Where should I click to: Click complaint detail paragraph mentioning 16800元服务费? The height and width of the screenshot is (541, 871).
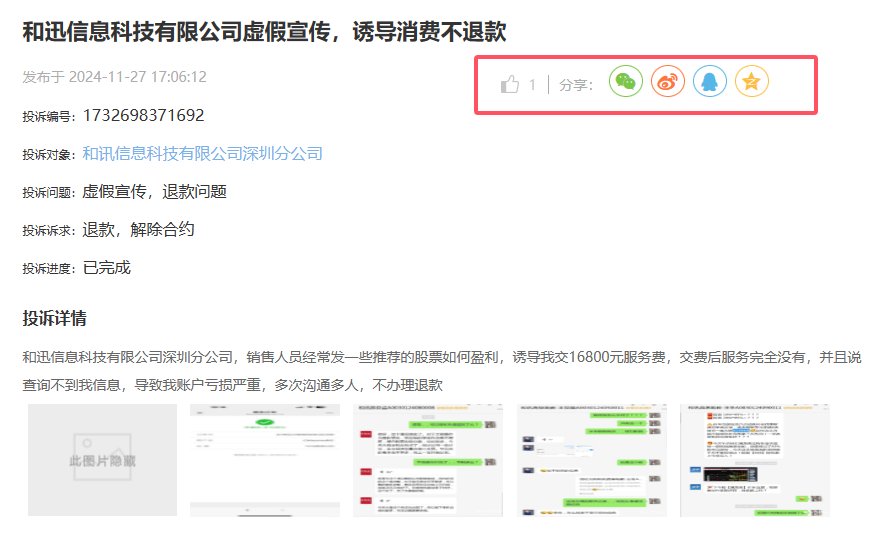442,371
